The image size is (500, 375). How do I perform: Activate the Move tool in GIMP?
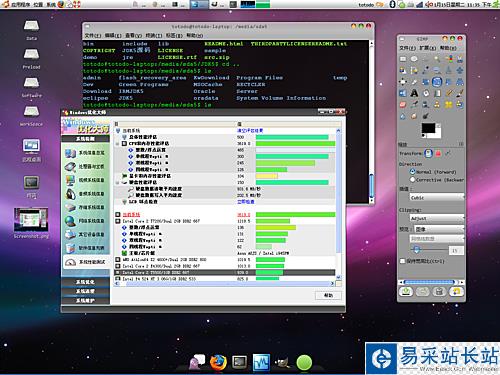click(x=460, y=70)
